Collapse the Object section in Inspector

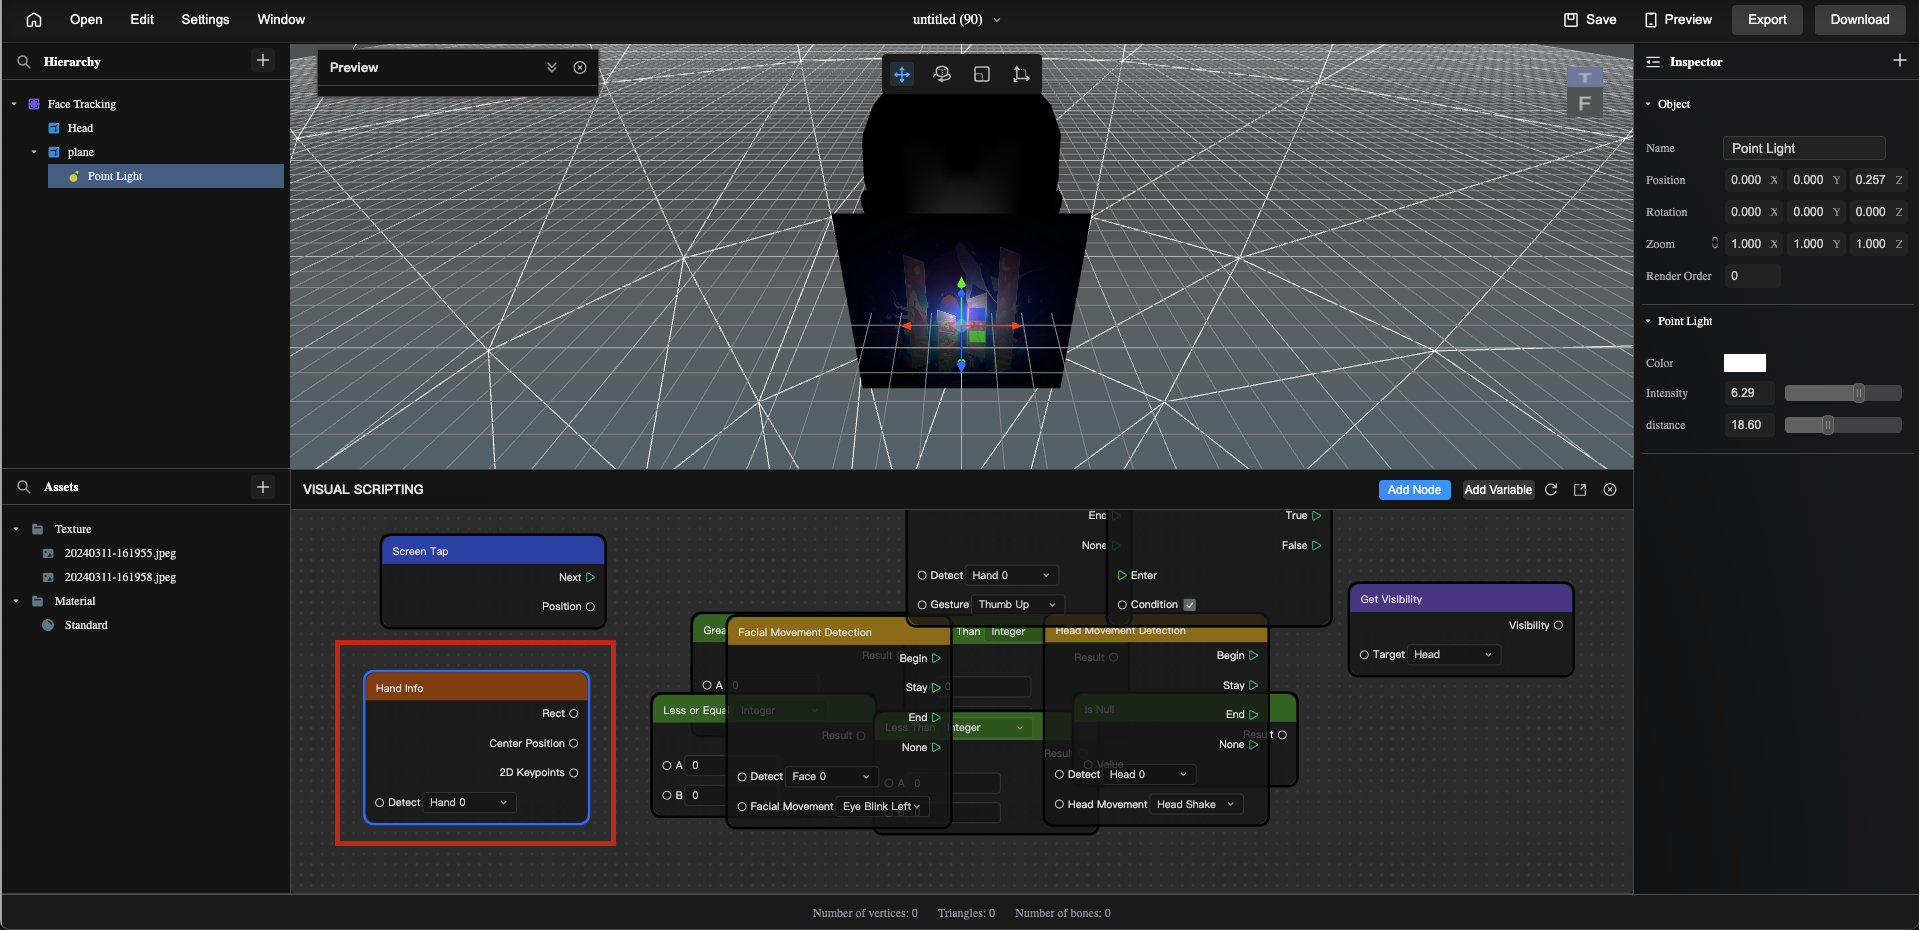point(1648,104)
